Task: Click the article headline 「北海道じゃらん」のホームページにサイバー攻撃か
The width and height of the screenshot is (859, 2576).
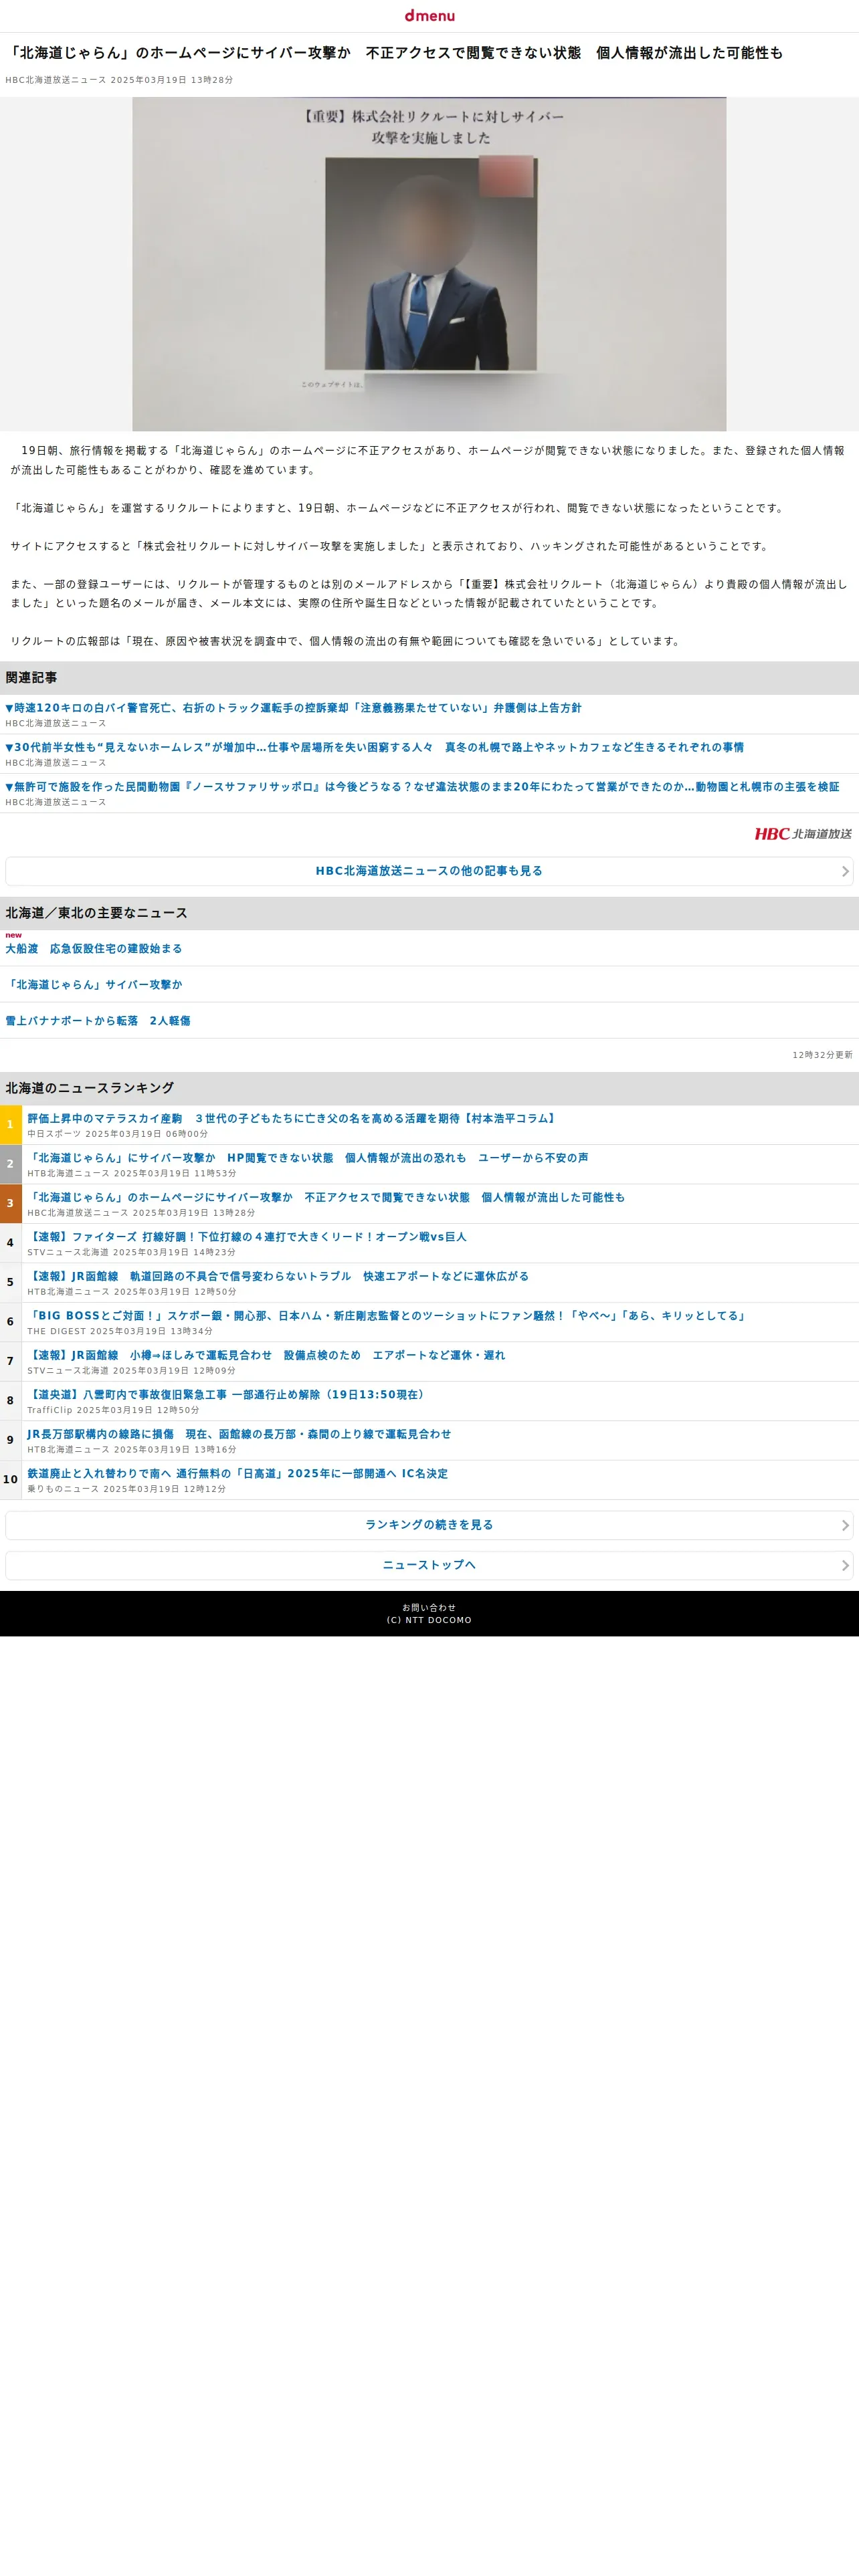Action: click(x=394, y=53)
